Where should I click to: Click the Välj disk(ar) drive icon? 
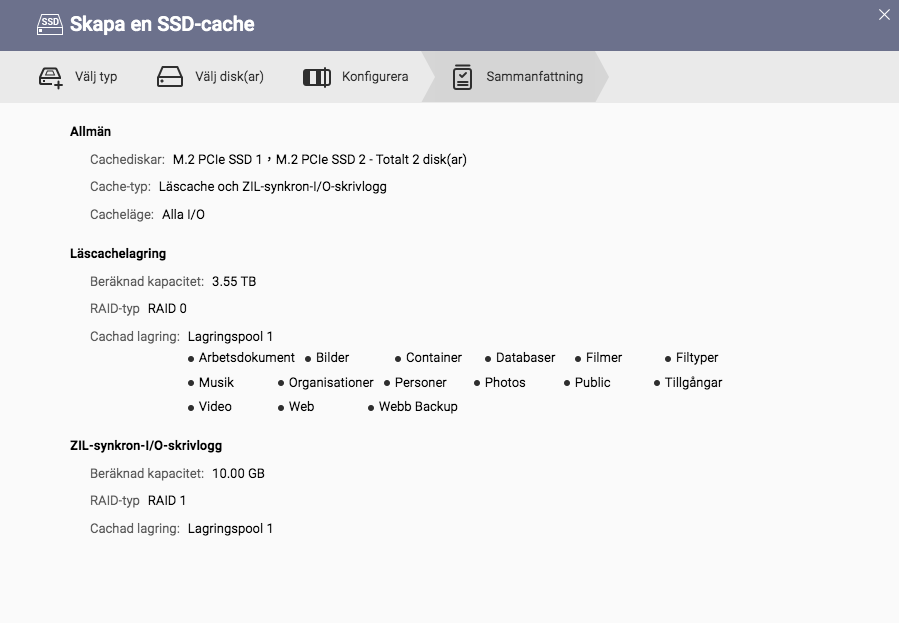(x=170, y=77)
